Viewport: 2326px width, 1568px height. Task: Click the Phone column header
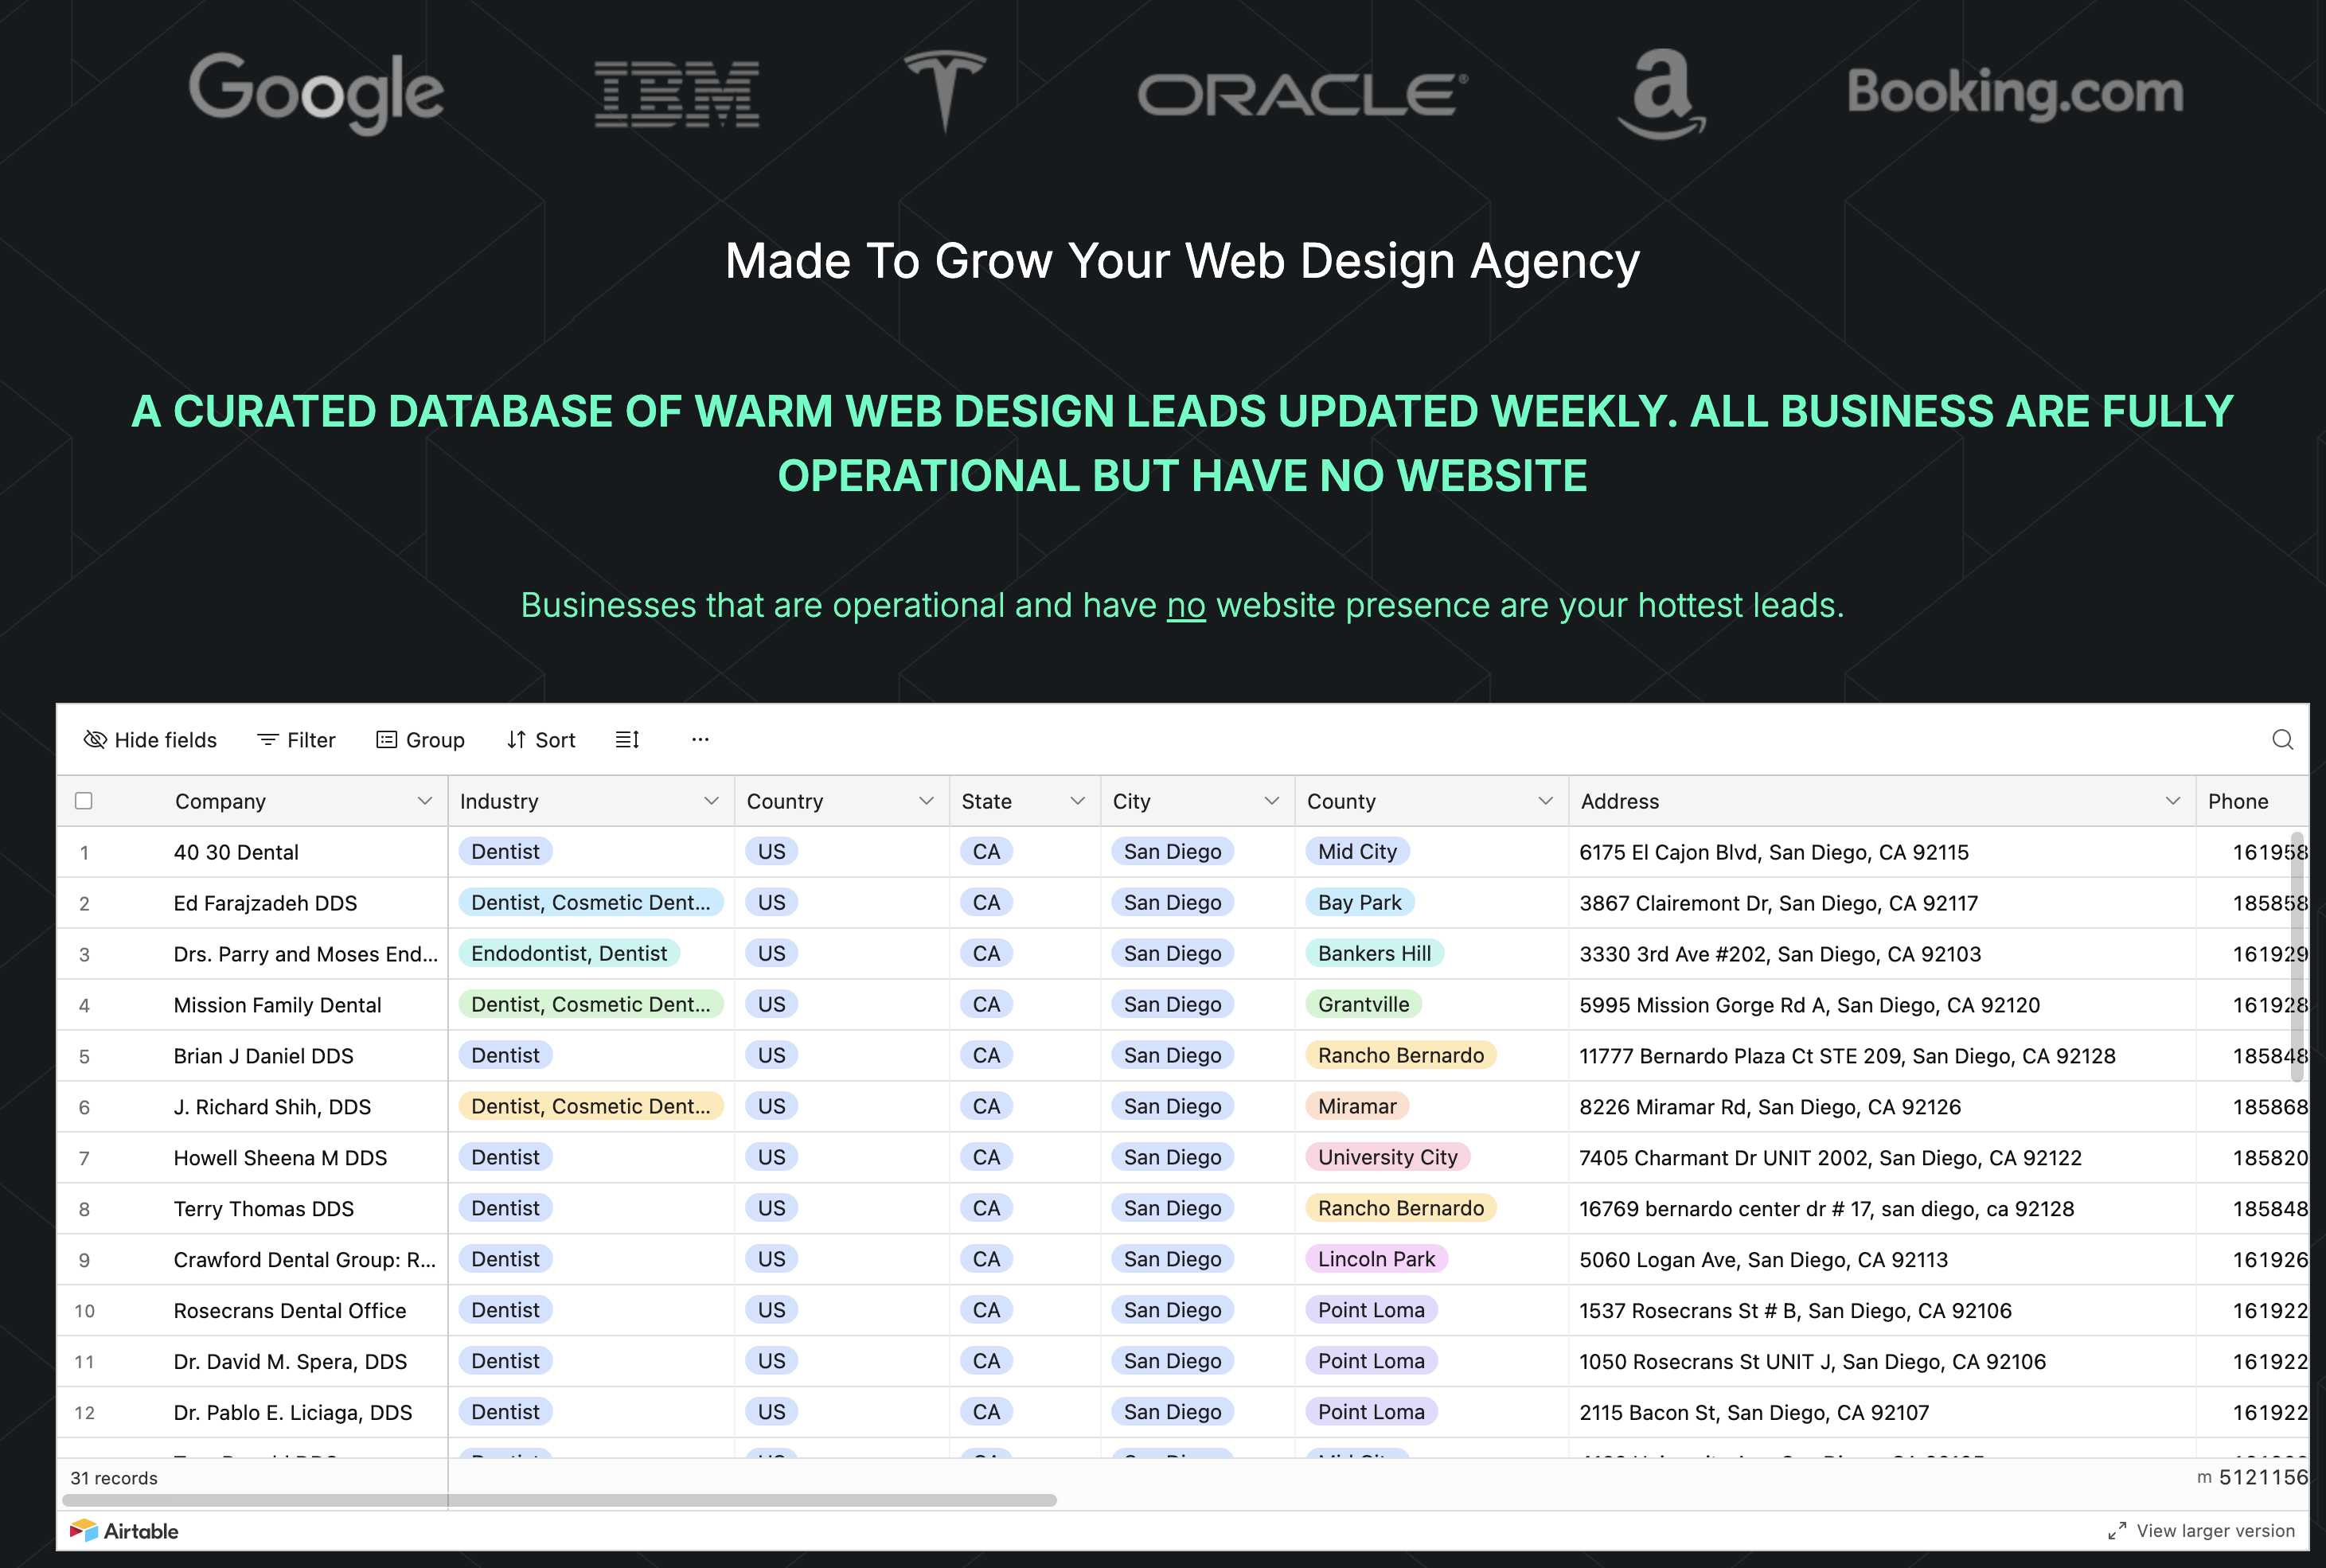(x=2252, y=801)
